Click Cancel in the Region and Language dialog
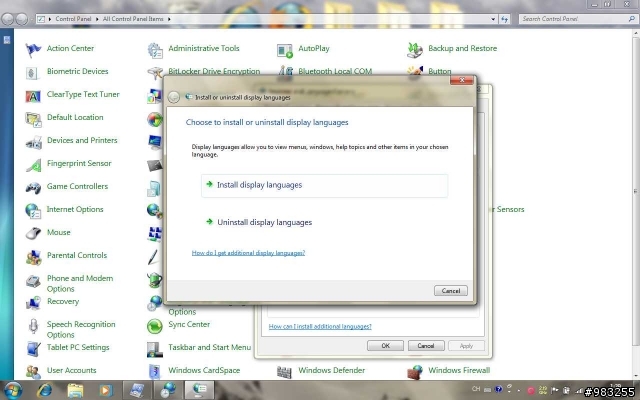The height and width of the screenshot is (400, 640). (x=426, y=346)
